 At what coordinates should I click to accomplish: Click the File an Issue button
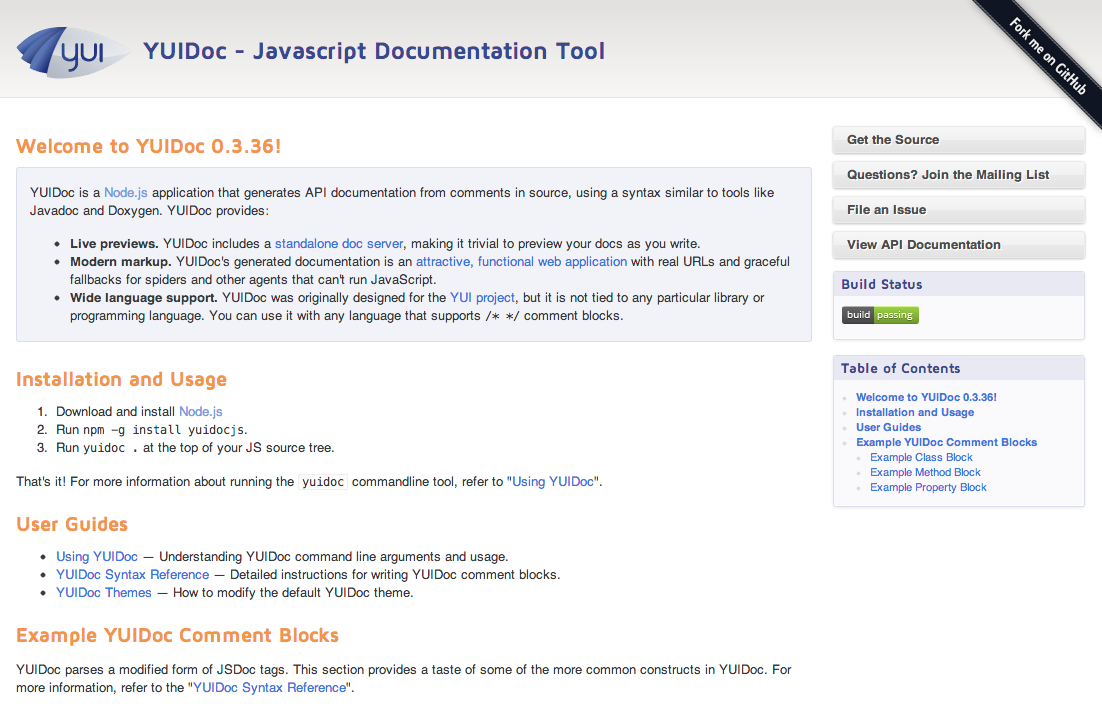tap(958, 210)
